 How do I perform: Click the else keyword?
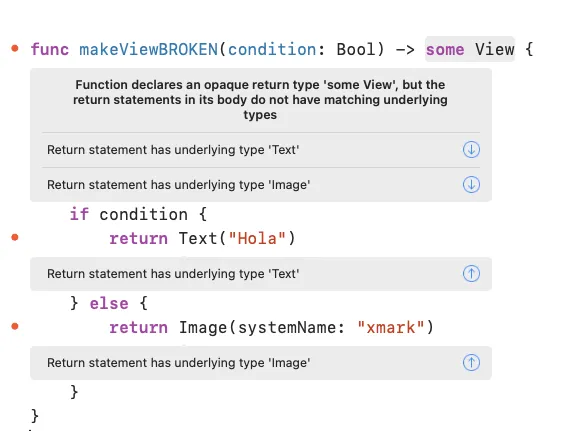[109, 304]
